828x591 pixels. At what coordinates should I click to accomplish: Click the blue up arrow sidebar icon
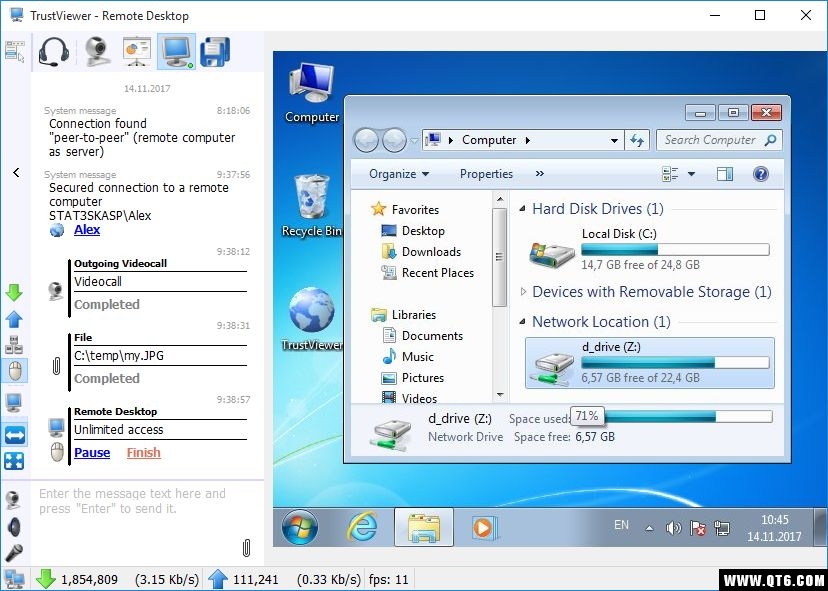[14, 319]
